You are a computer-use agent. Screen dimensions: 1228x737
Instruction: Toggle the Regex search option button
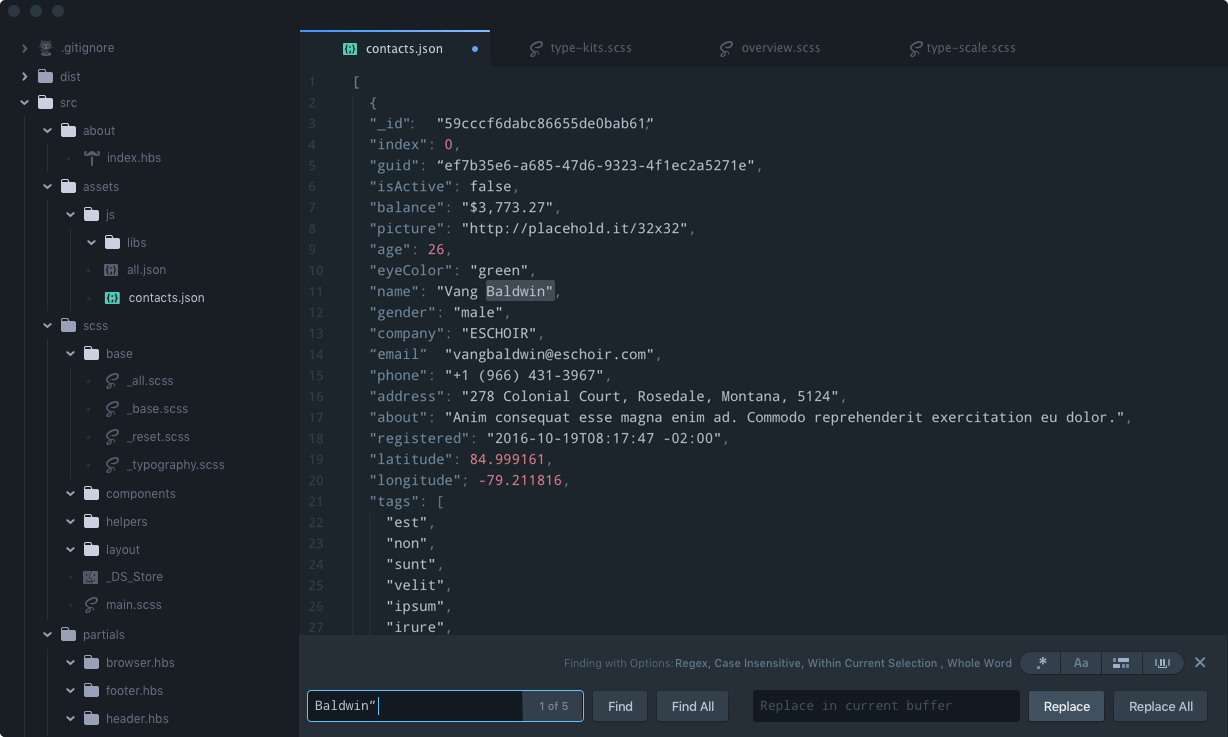point(1042,663)
